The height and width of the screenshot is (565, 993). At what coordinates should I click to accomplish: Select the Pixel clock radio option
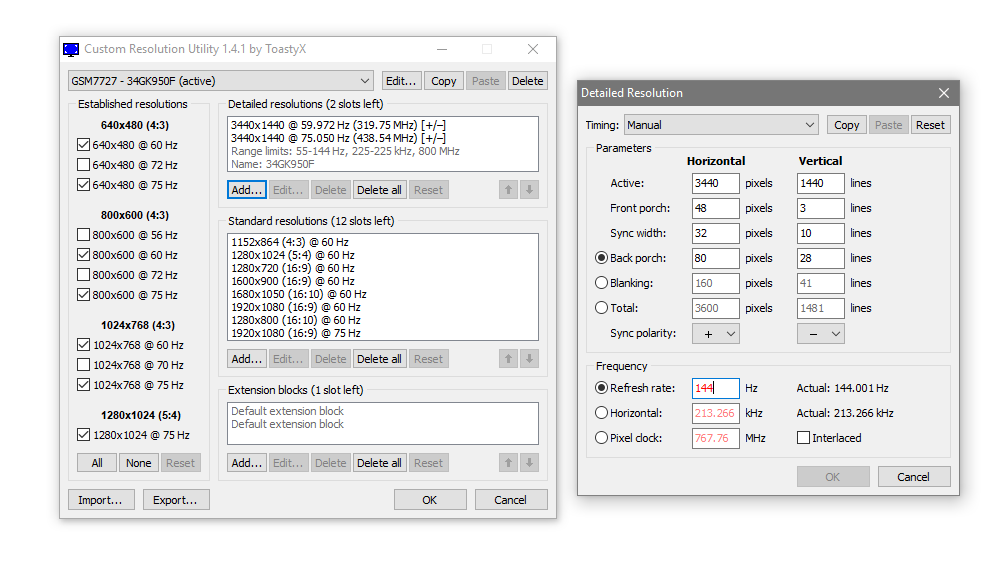coord(601,438)
